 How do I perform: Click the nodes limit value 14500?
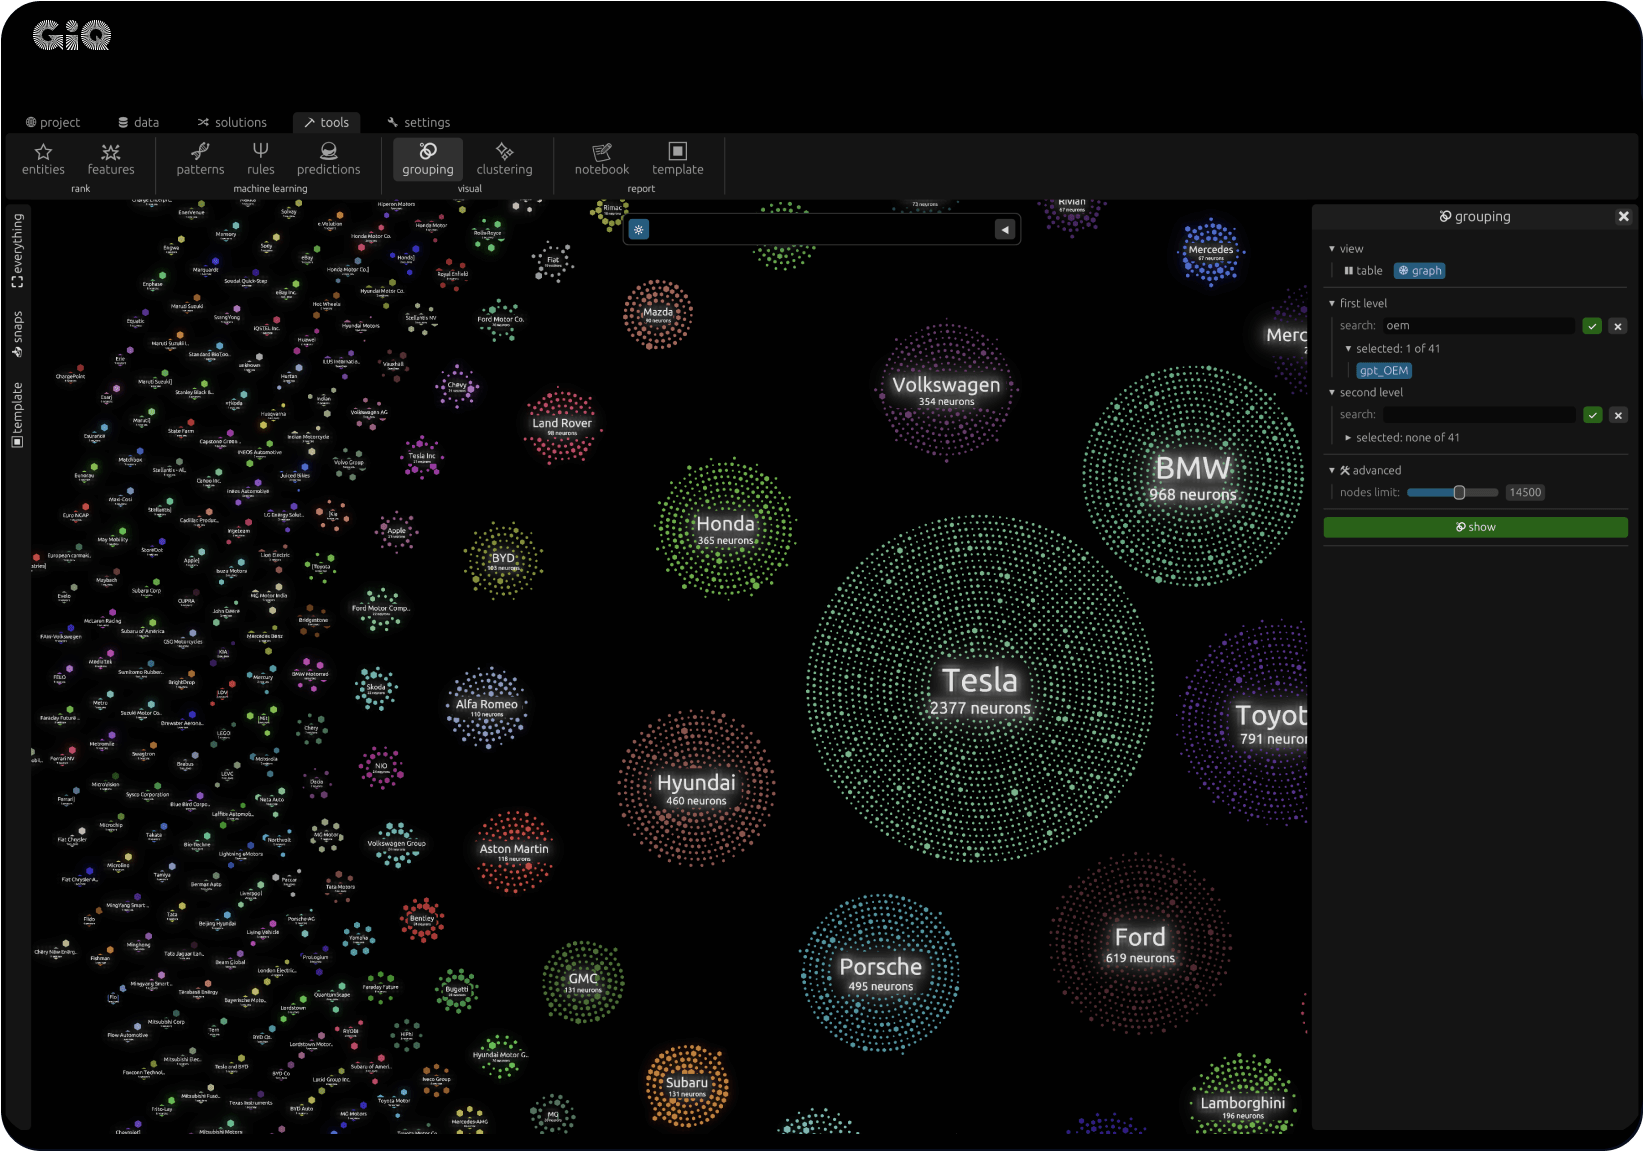click(x=1525, y=492)
